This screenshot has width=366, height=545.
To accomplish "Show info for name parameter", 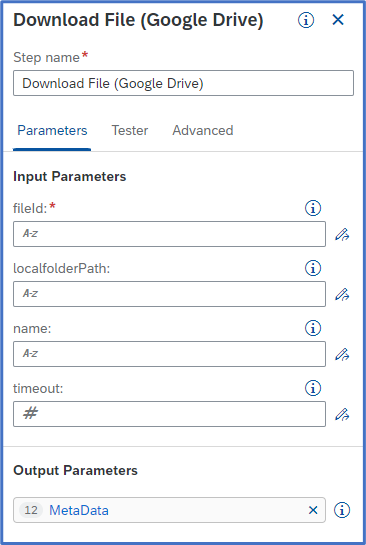I will [x=313, y=328].
